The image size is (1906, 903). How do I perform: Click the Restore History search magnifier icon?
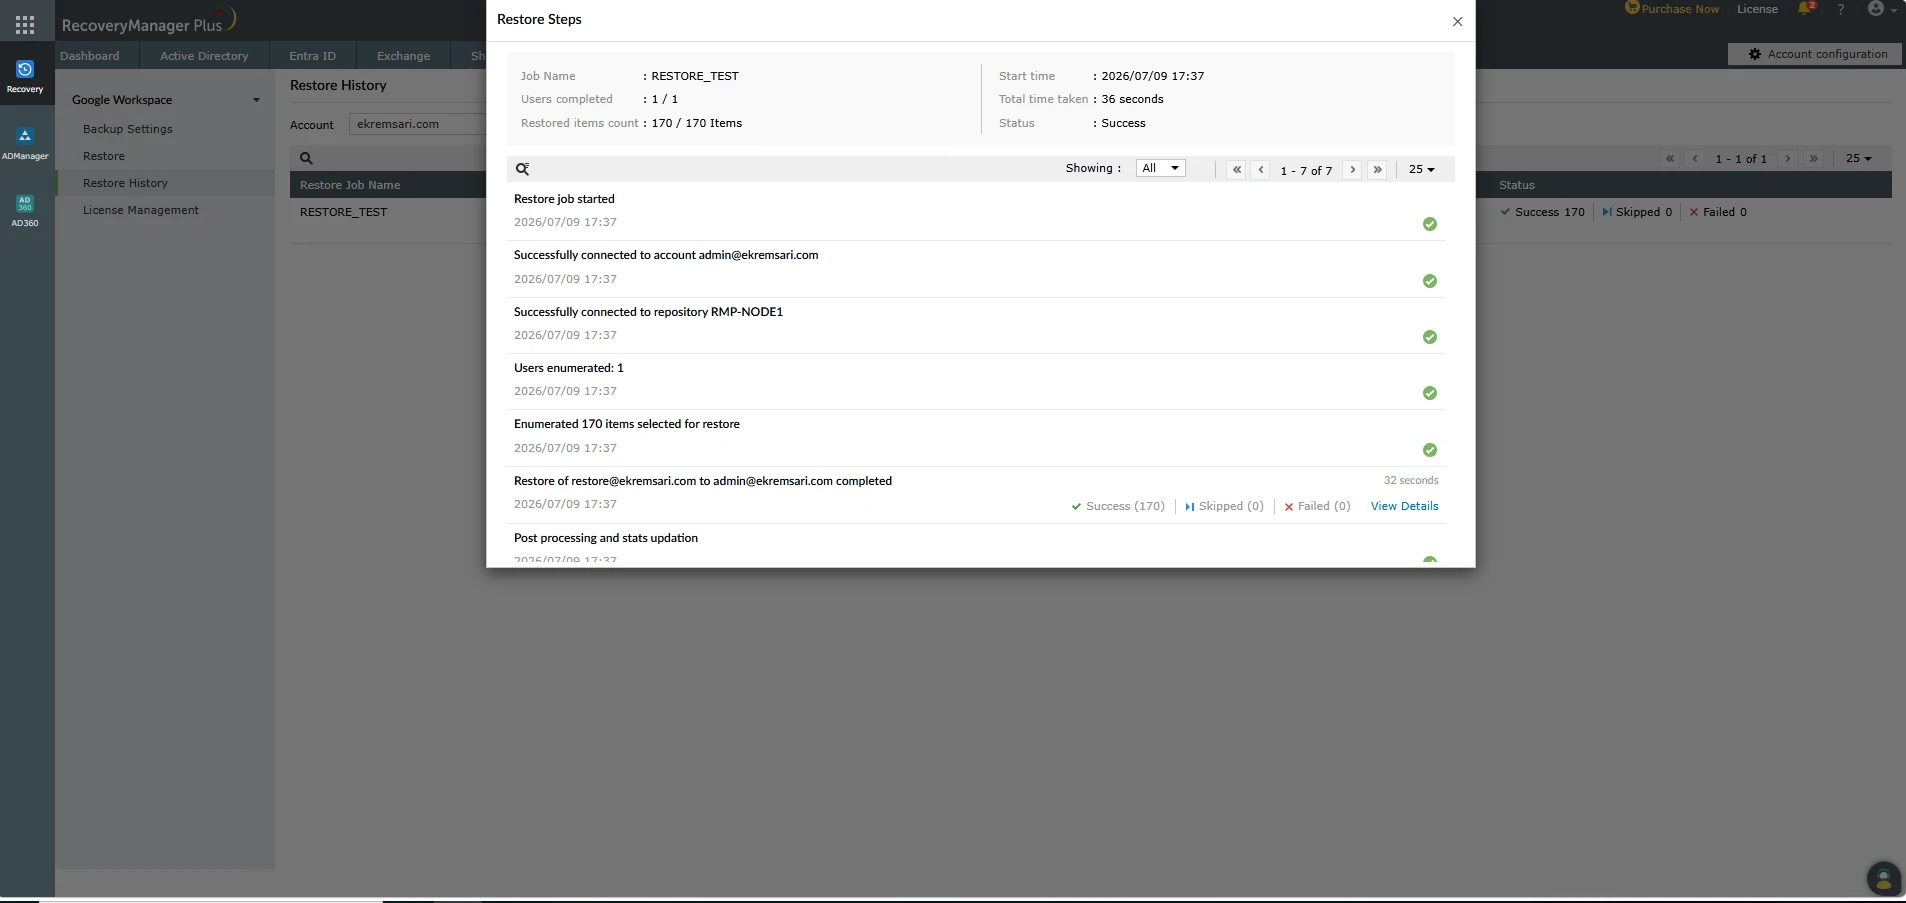coord(307,158)
